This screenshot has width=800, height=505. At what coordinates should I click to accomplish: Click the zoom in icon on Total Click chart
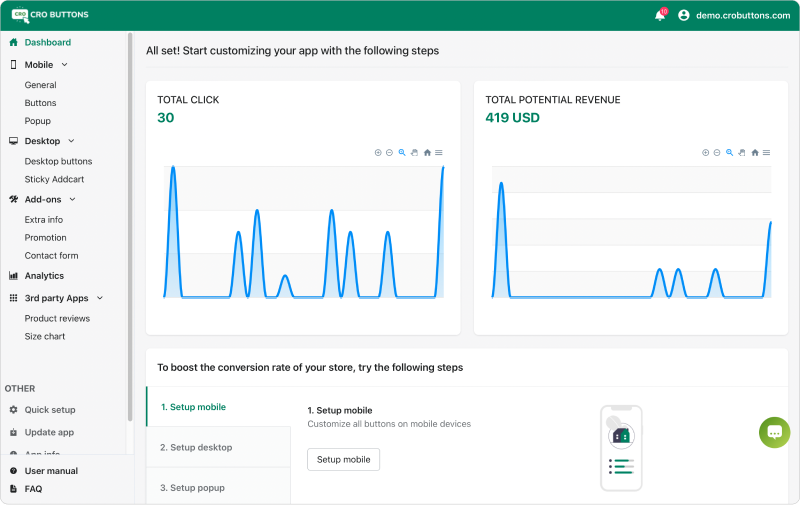(x=378, y=153)
